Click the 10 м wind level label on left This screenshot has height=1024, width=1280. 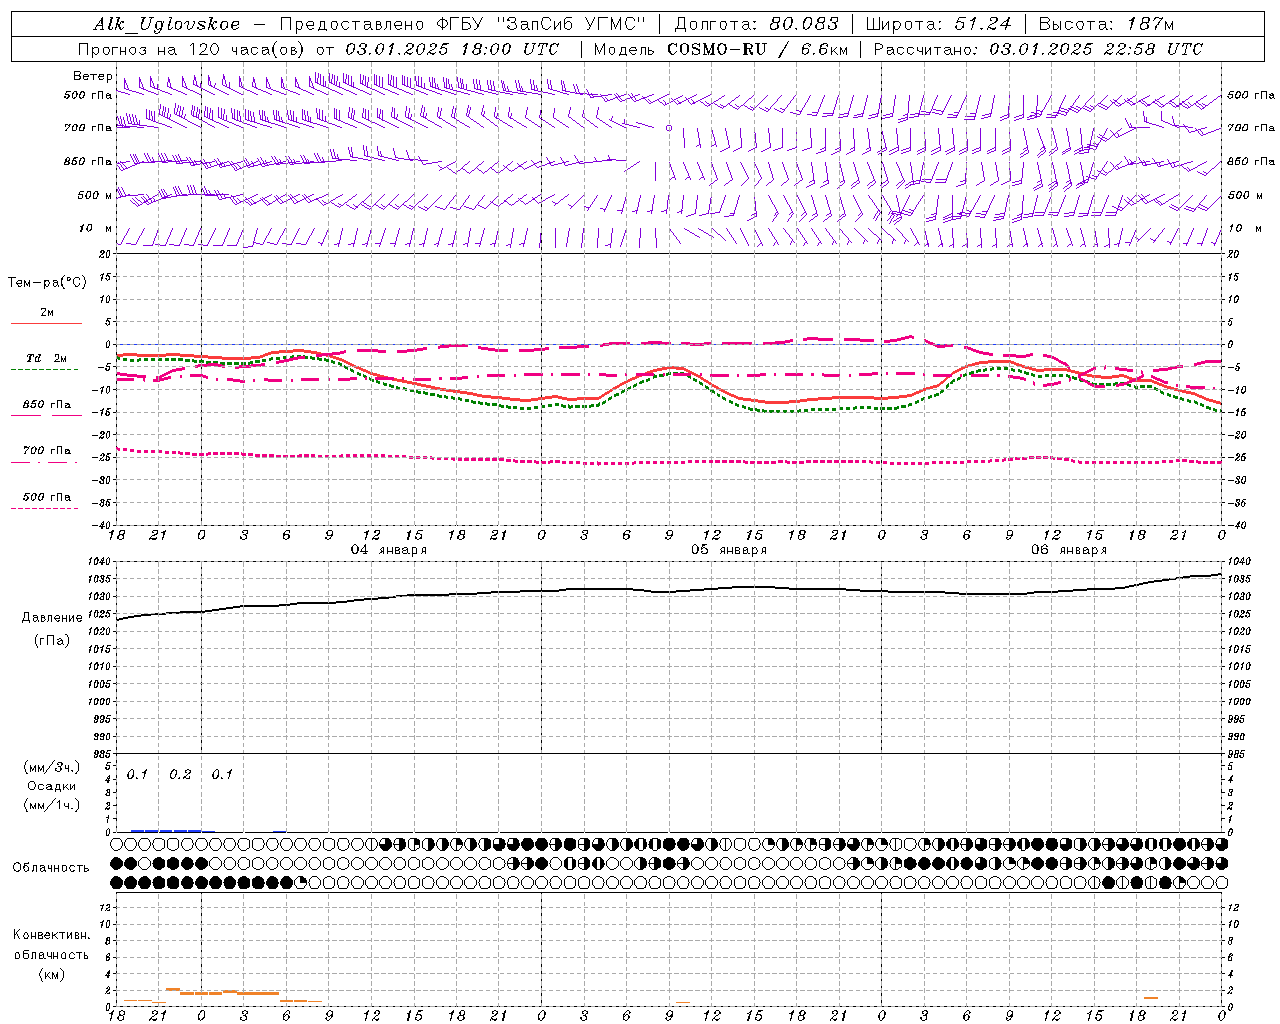[95, 229]
